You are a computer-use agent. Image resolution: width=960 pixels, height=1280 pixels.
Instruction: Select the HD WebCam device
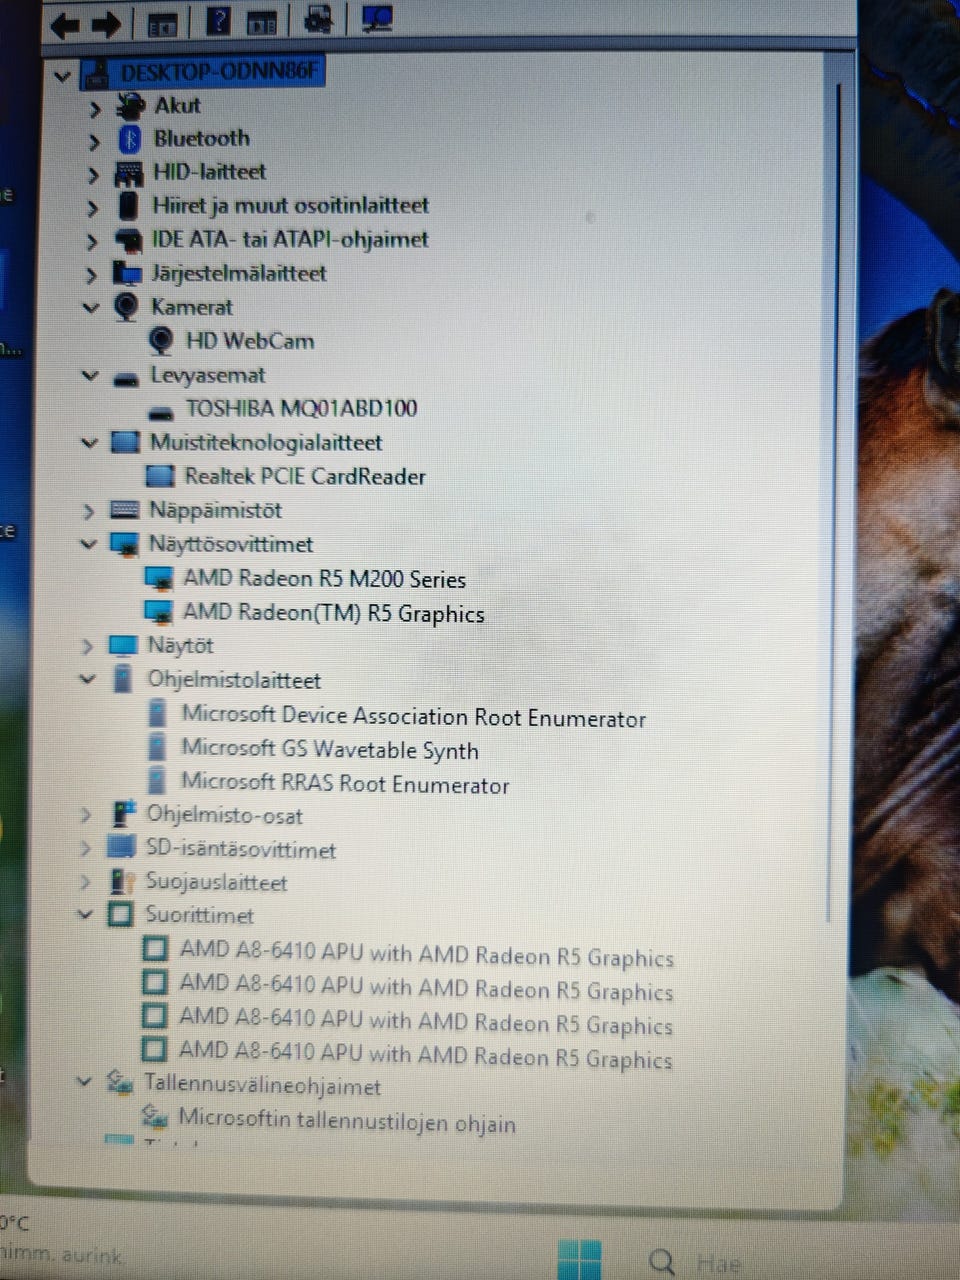249,341
